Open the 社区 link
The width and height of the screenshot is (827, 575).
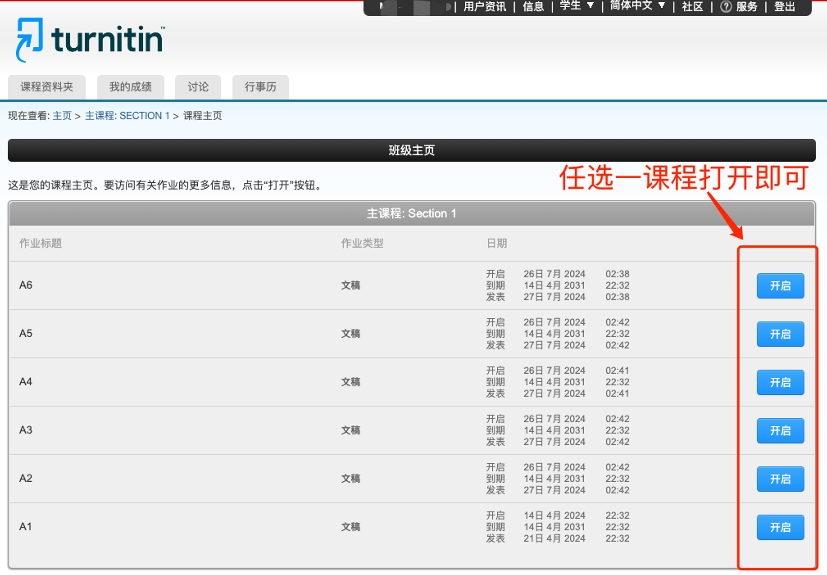pyautogui.click(x=692, y=7)
